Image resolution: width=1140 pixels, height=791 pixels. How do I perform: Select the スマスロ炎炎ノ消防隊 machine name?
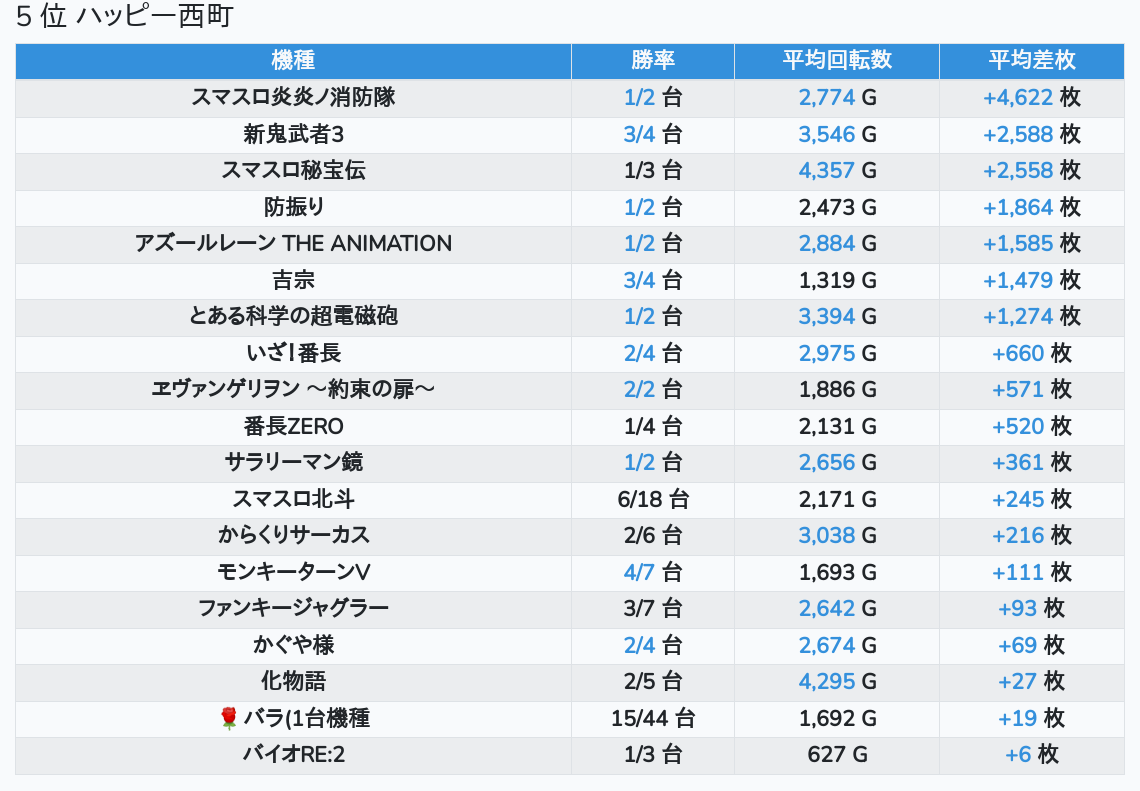point(293,97)
